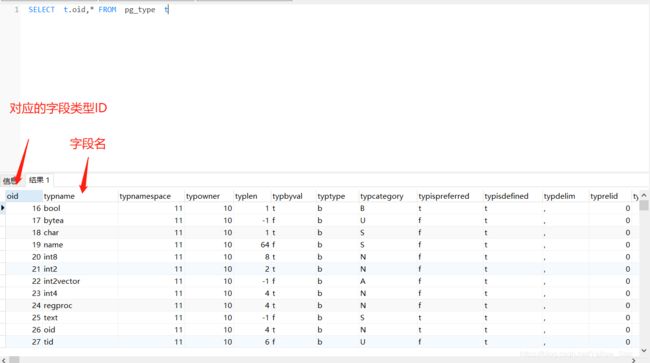The height and width of the screenshot is (363, 650).
Task: Click typcategory cell 'B' in bool row
Action: 388,208
